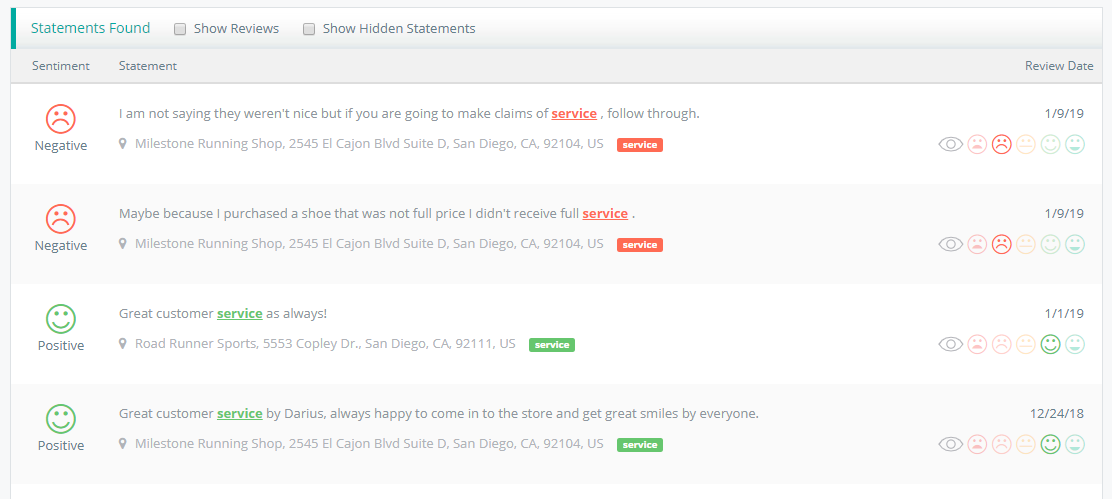Set neutral face on 'as always!' row
Screen dimensions: 1112x499
[x=1025, y=344]
